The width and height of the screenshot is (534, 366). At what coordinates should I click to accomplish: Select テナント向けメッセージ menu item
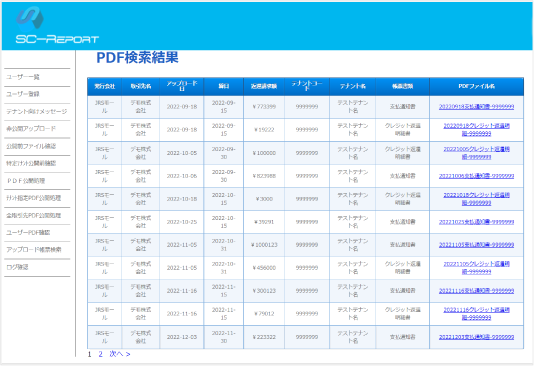click(x=37, y=112)
